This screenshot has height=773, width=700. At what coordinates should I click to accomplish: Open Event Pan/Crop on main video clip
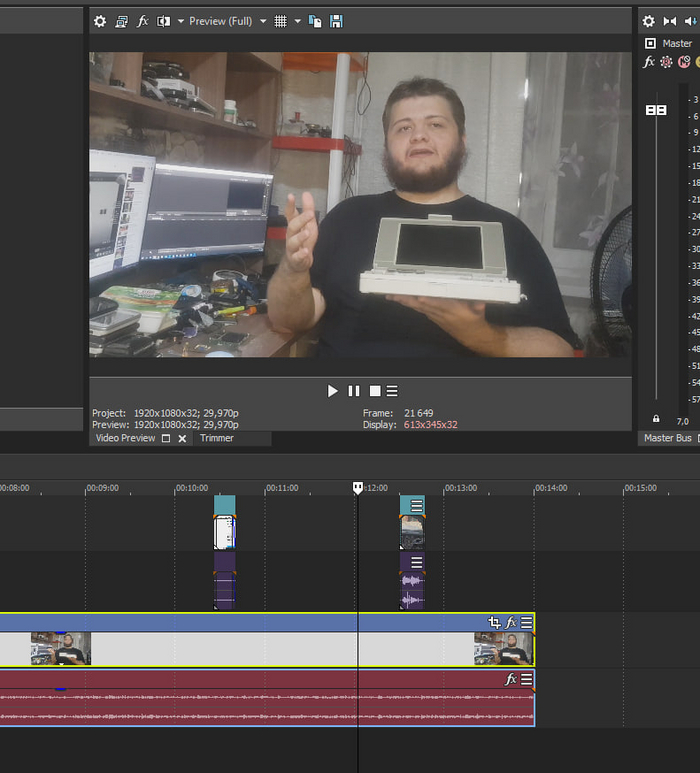click(x=494, y=623)
